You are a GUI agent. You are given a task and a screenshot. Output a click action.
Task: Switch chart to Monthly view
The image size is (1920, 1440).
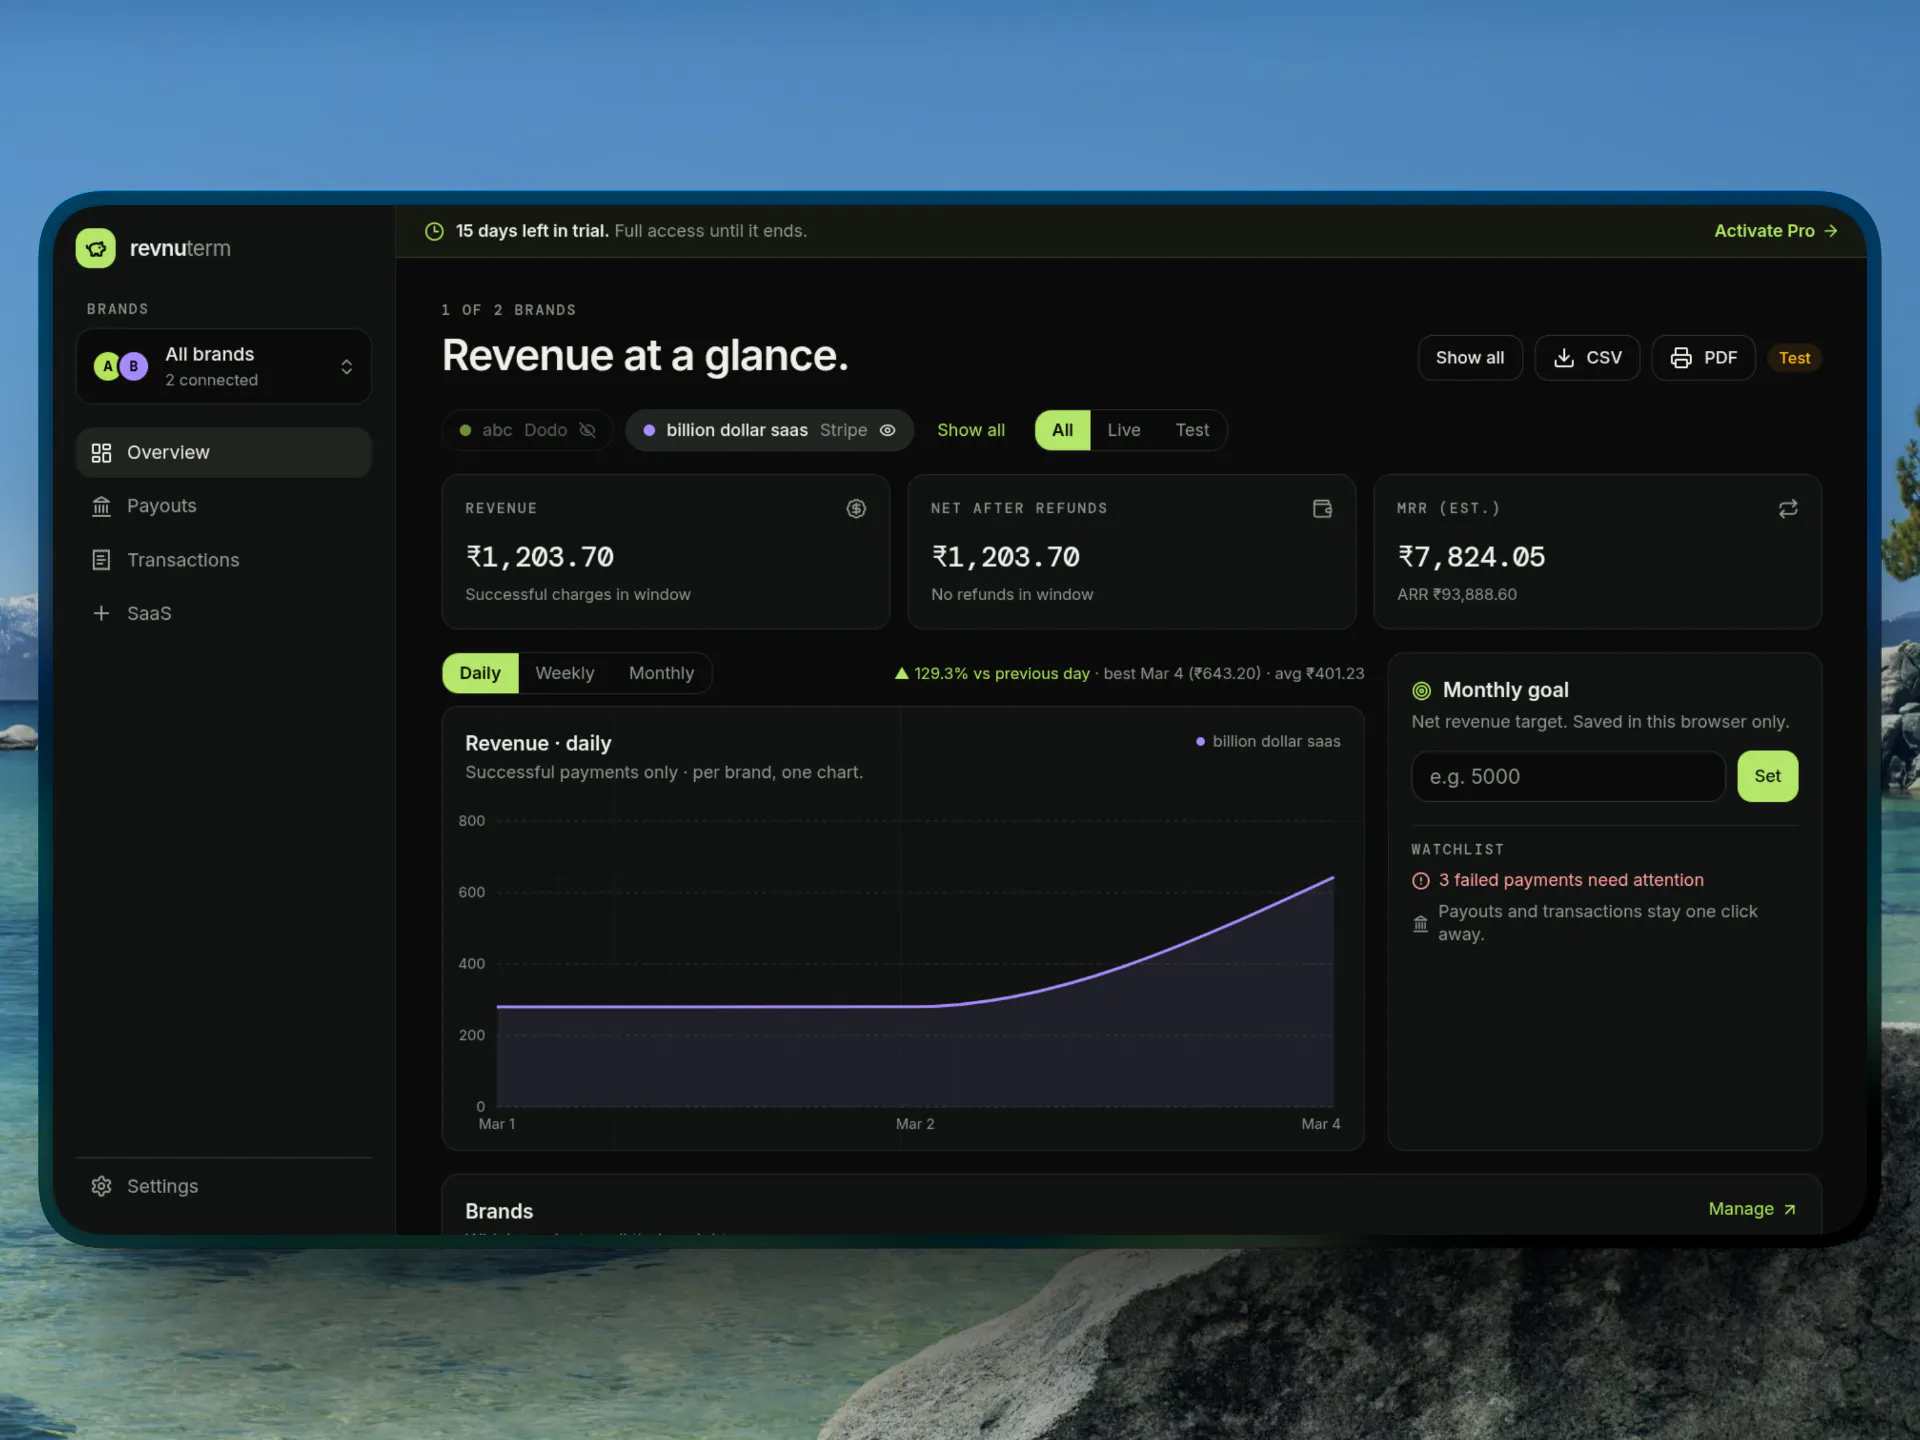coord(661,674)
